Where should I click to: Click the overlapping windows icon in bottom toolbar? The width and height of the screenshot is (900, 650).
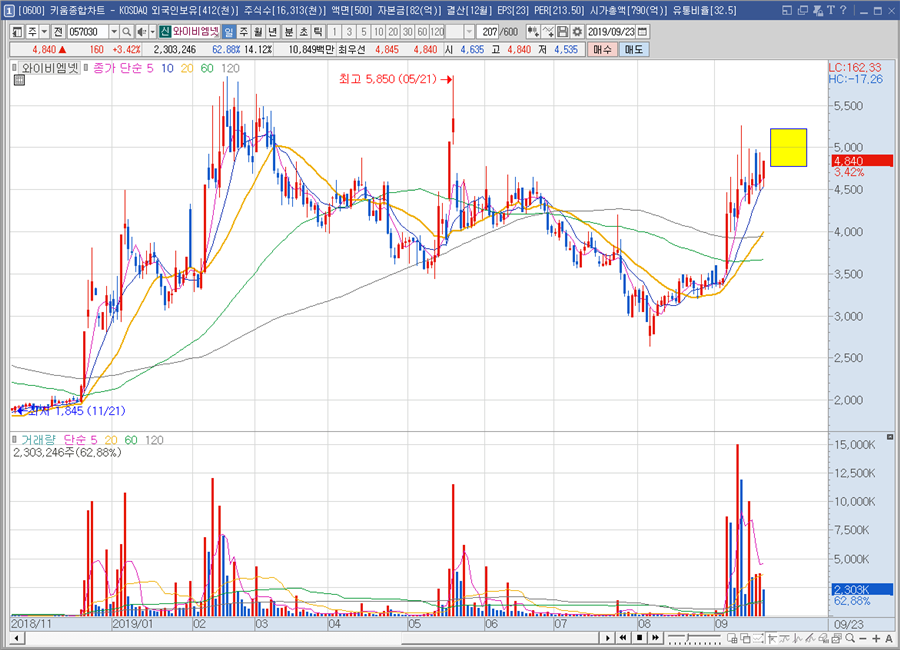click(746, 638)
